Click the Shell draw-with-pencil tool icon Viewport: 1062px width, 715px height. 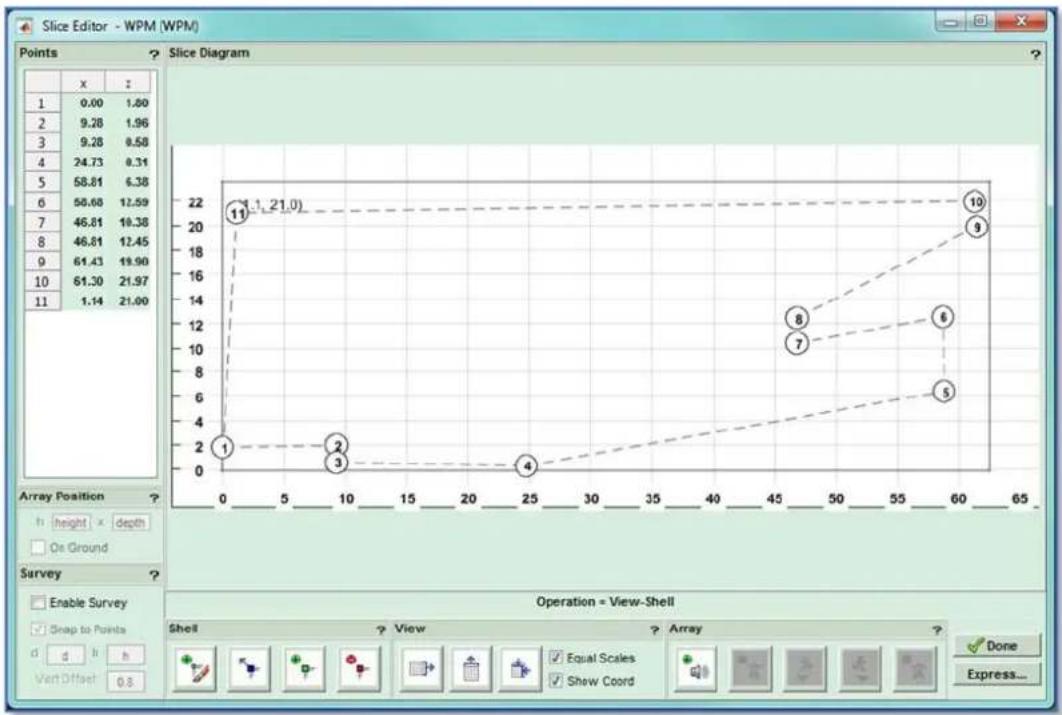tap(195, 669)
